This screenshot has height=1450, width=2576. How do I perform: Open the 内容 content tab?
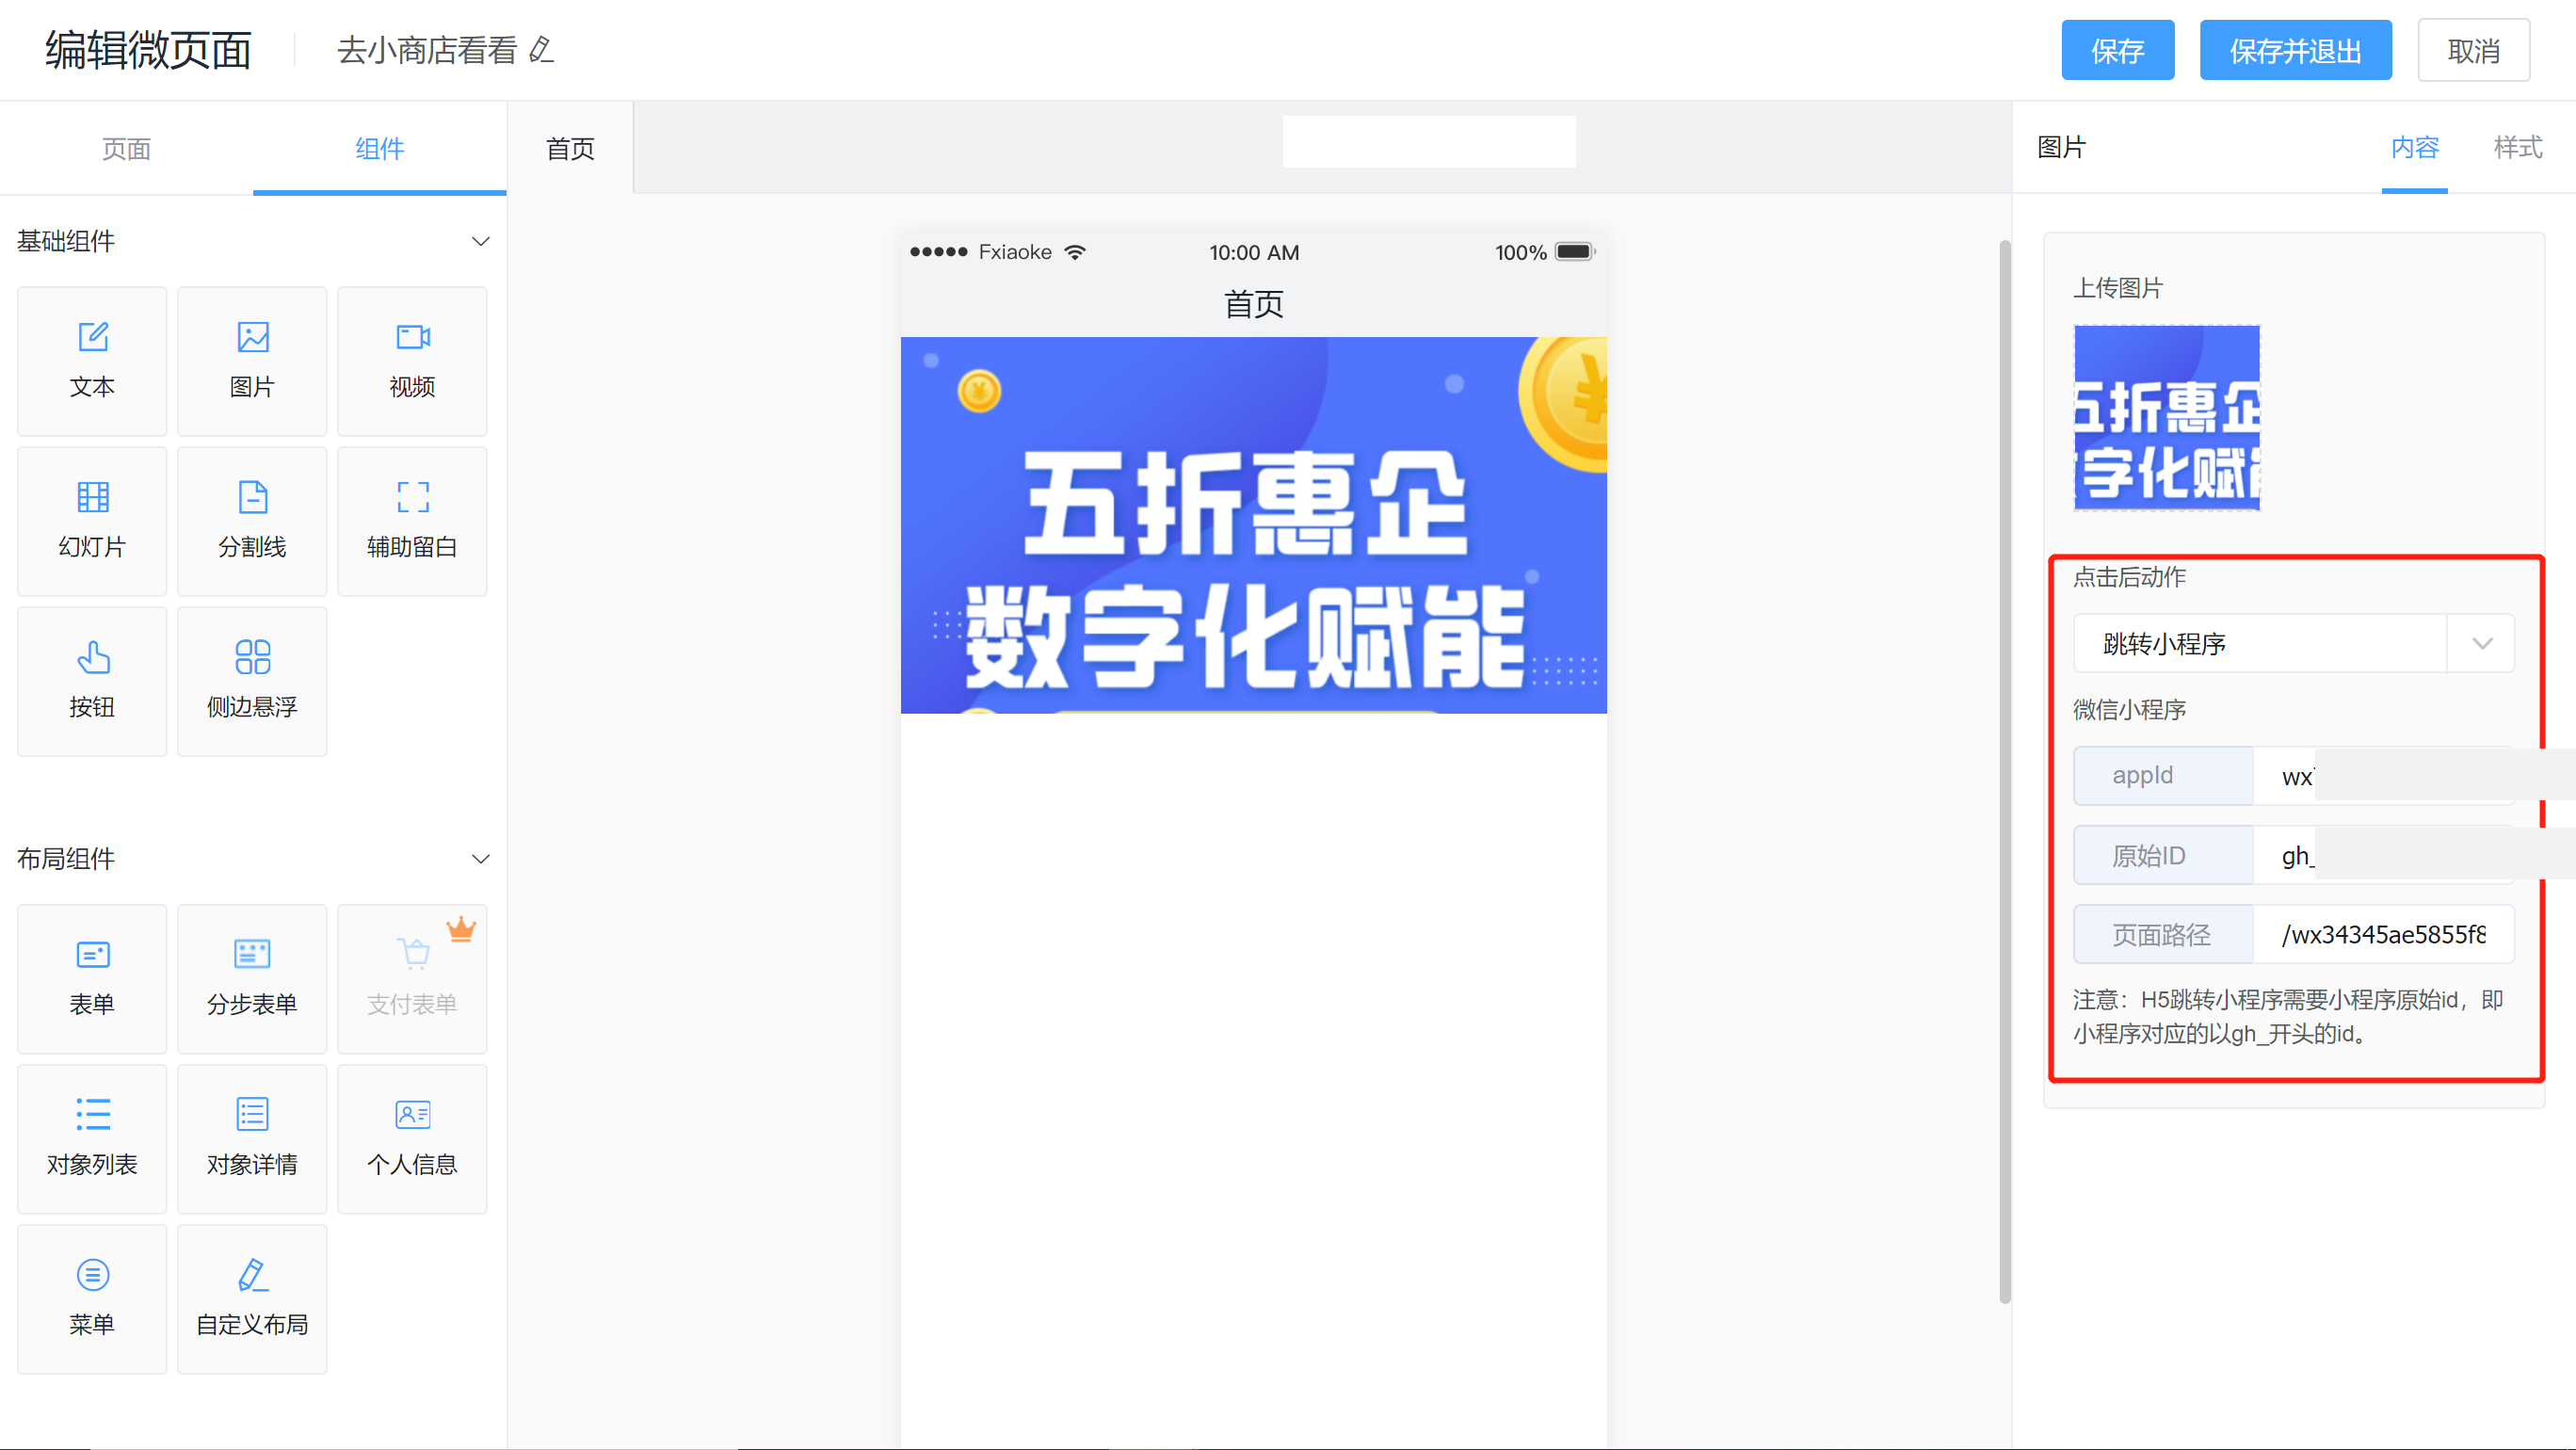2414,148
